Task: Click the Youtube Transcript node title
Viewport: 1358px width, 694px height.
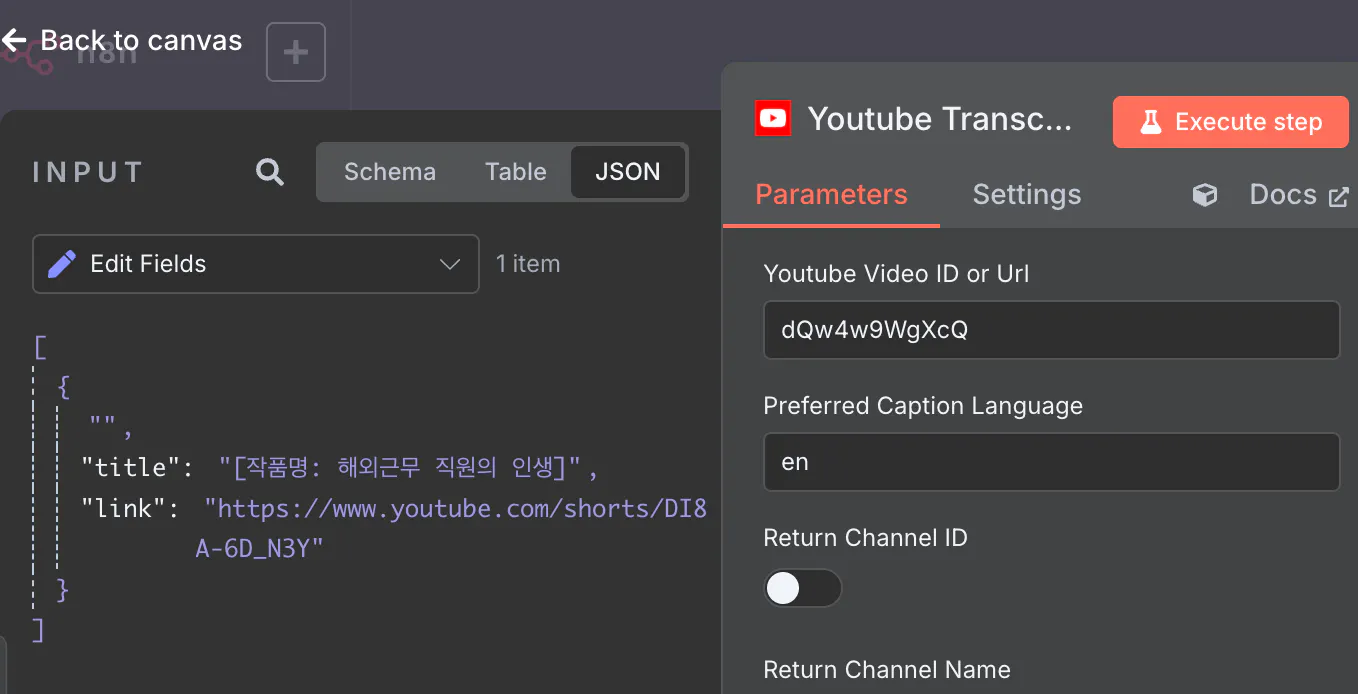Action: [x=940, y=119]
